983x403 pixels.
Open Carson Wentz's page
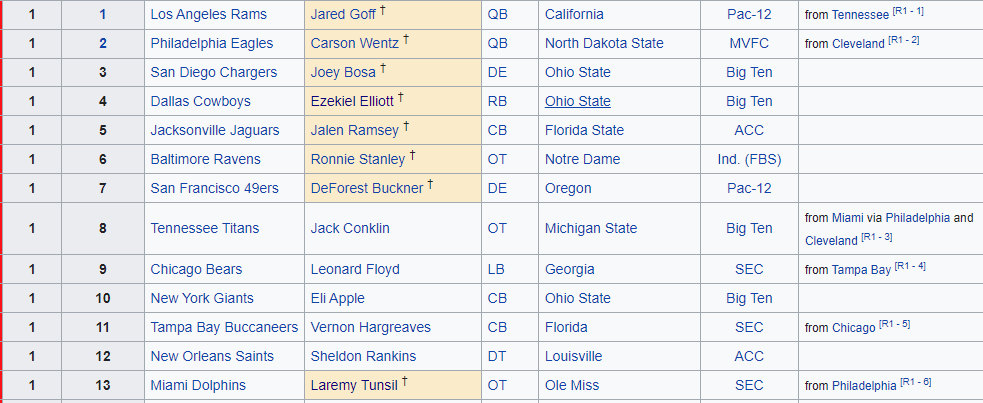click(x=354, y=43)
